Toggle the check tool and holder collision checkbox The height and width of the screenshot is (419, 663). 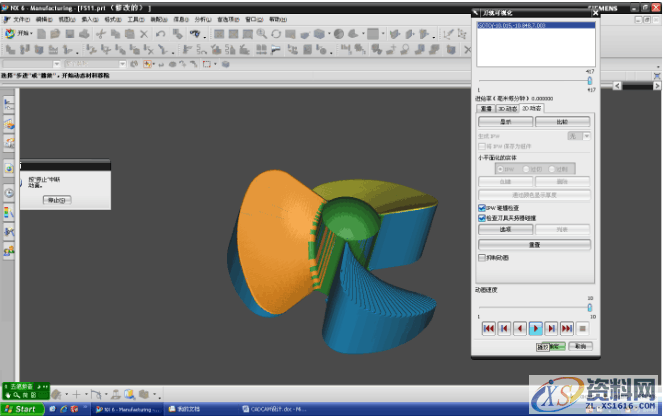[x=482, y=217]
